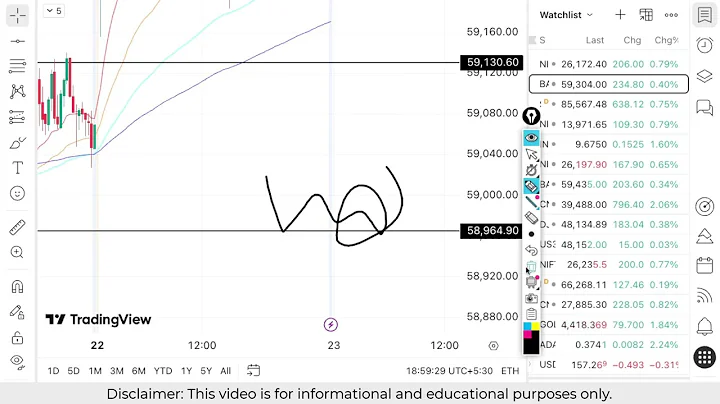Open the screeners radar icon

pyautogui.click(x=705, y=207)
